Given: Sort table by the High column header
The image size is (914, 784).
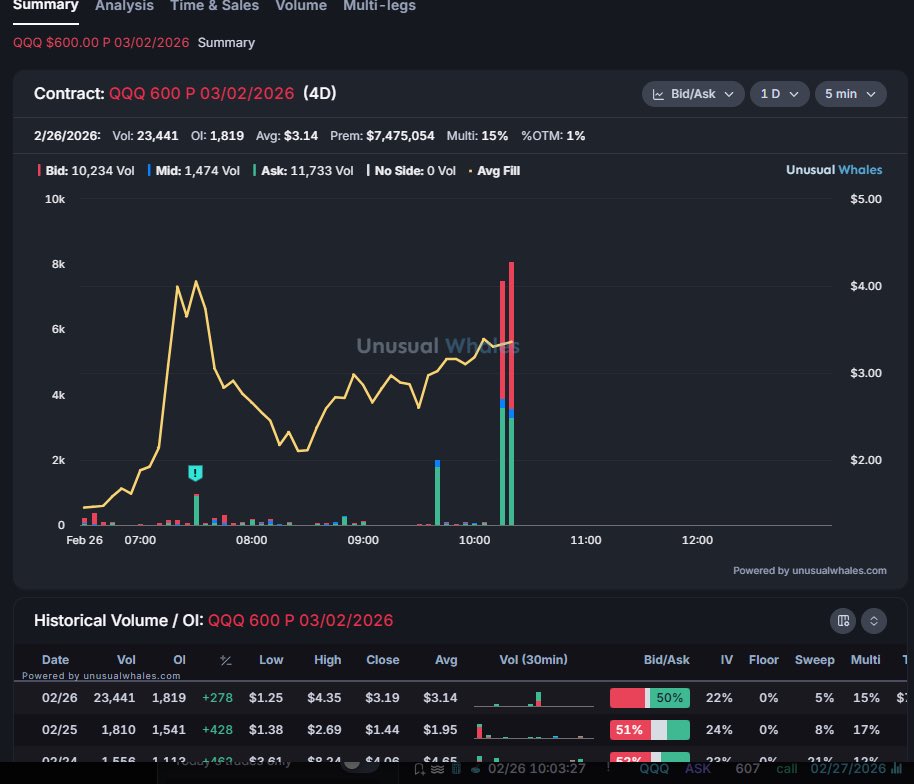Looking at the screenshot, I should coord(328,660).
